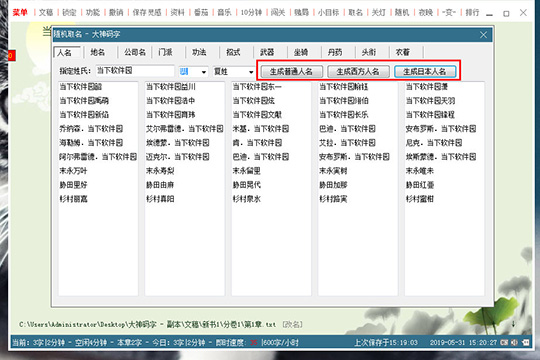Click the down arrow near the lotus

[x=513, y=324]
